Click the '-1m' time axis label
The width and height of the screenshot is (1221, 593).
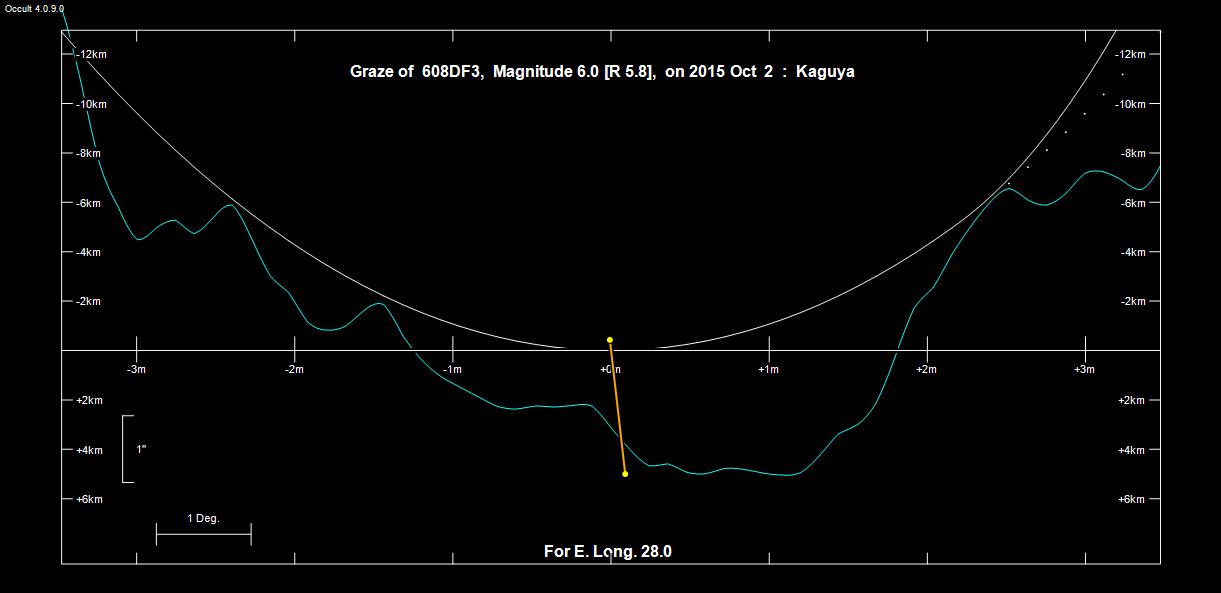tap(452, 370)
